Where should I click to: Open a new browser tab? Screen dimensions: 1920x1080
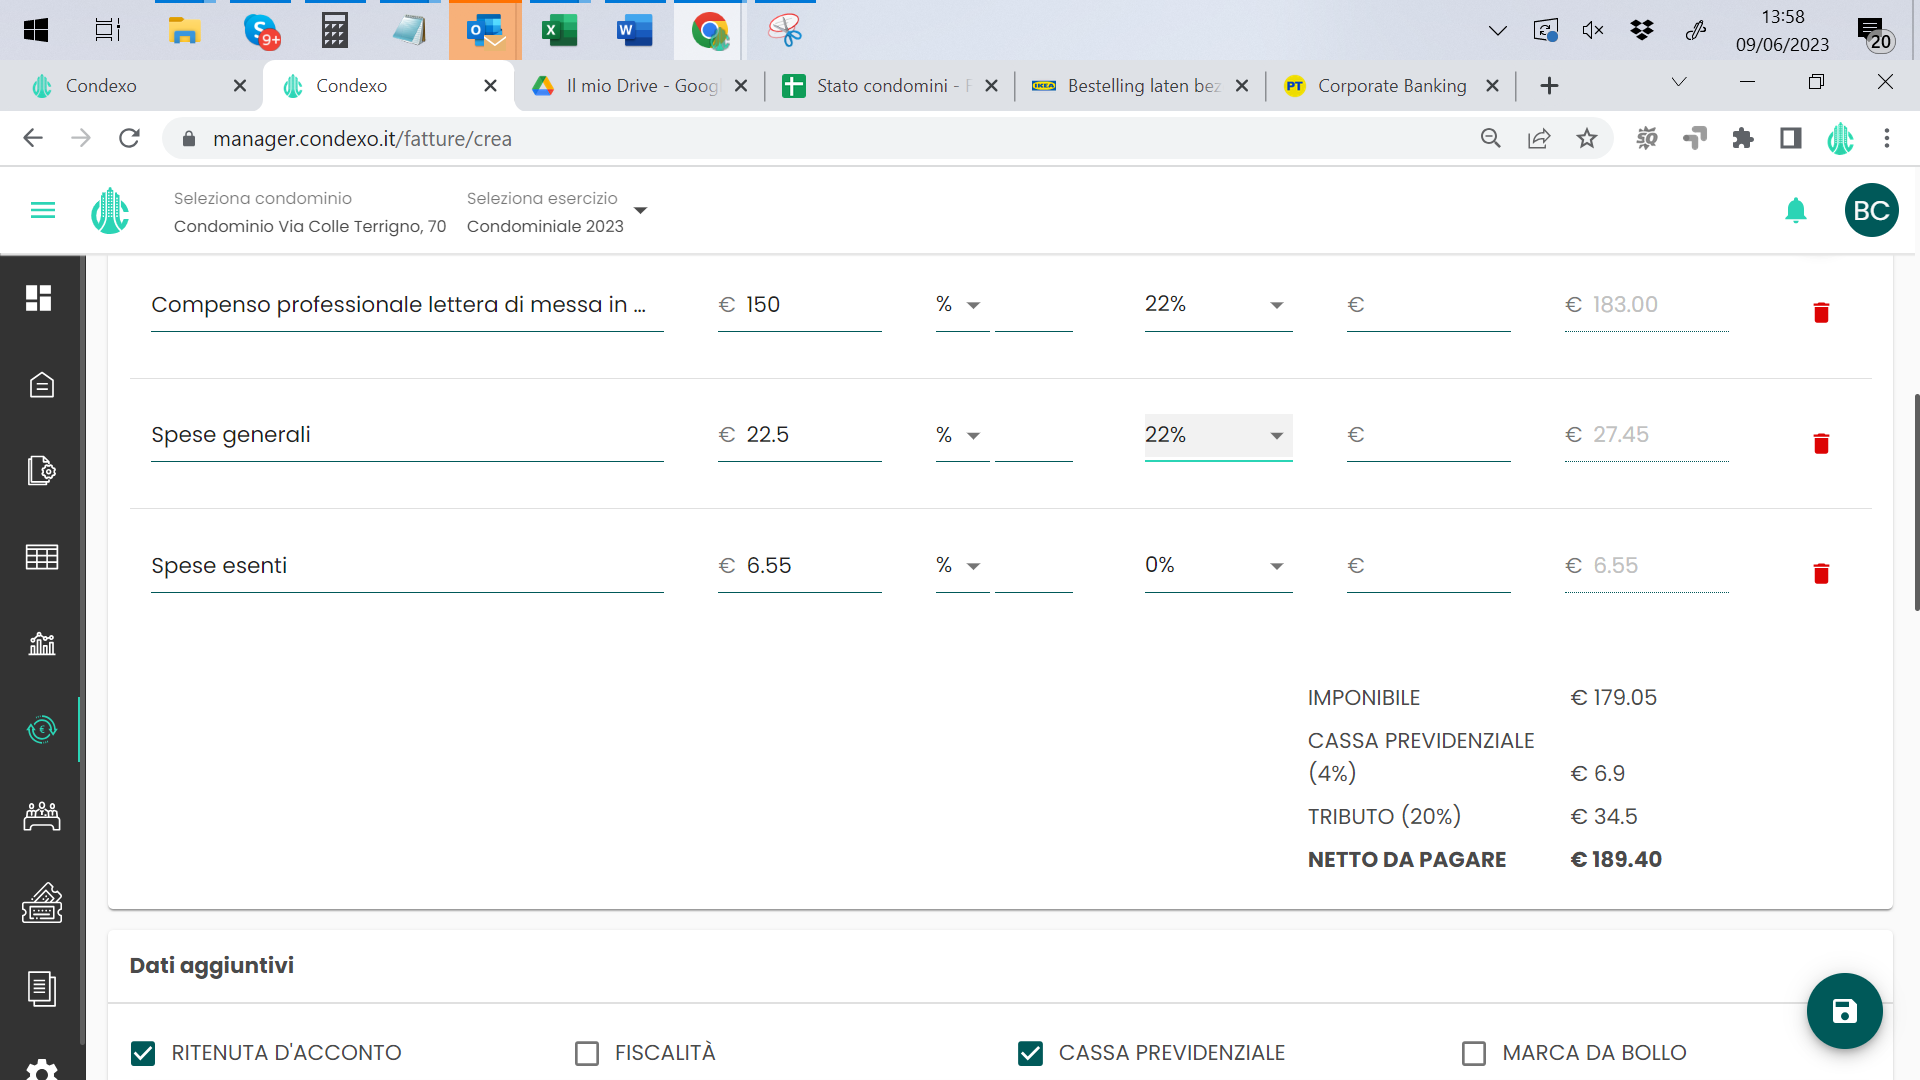[x=1549, y=86]
